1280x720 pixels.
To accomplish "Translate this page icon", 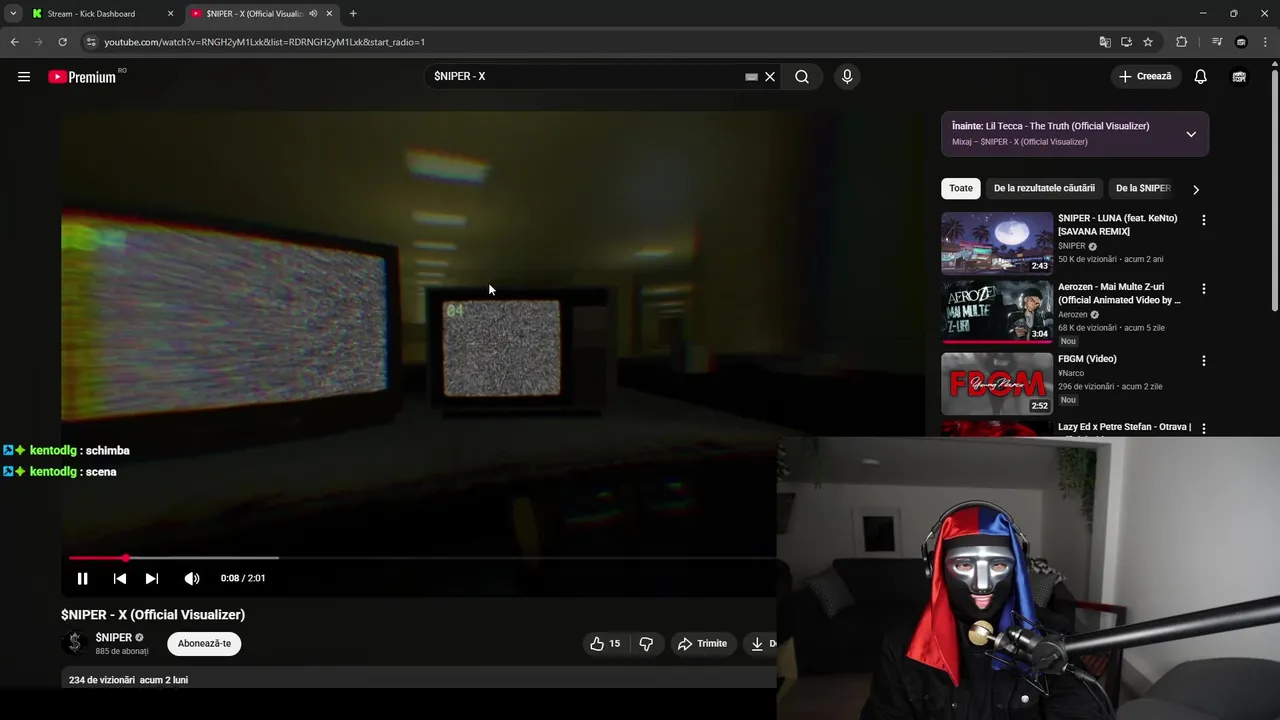I will click(x=1105, y=42).
